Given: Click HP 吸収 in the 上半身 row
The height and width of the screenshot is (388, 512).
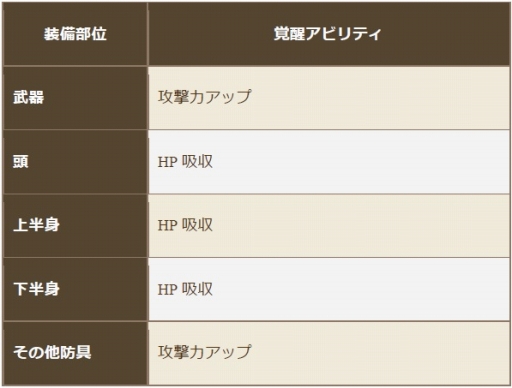Looking at the screenshot, I should (185, 225).
